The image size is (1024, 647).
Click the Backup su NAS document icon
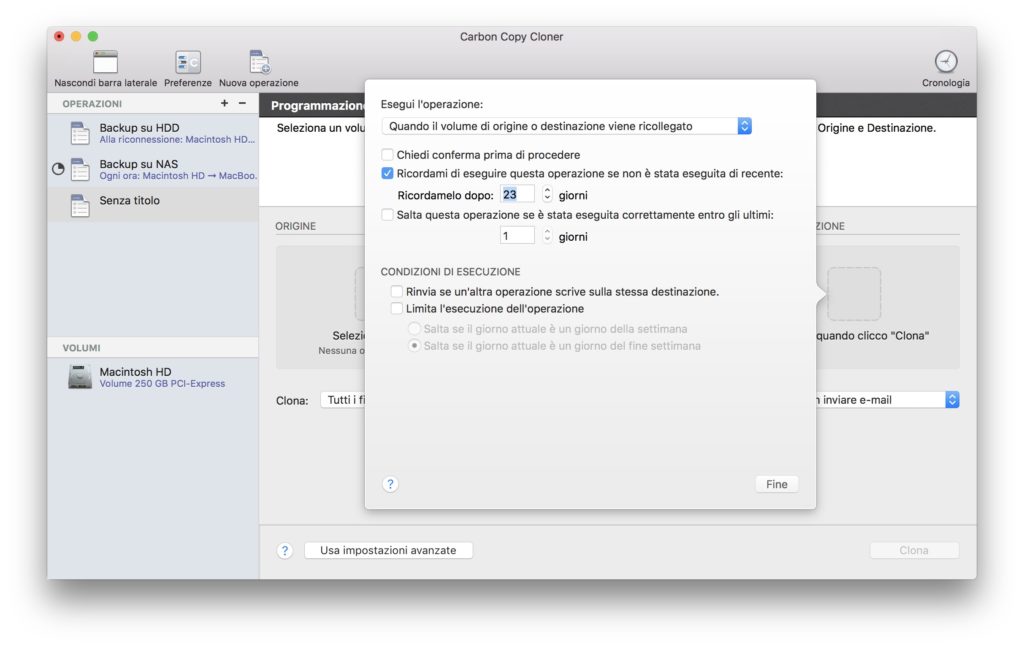click(x=80, y=170)
